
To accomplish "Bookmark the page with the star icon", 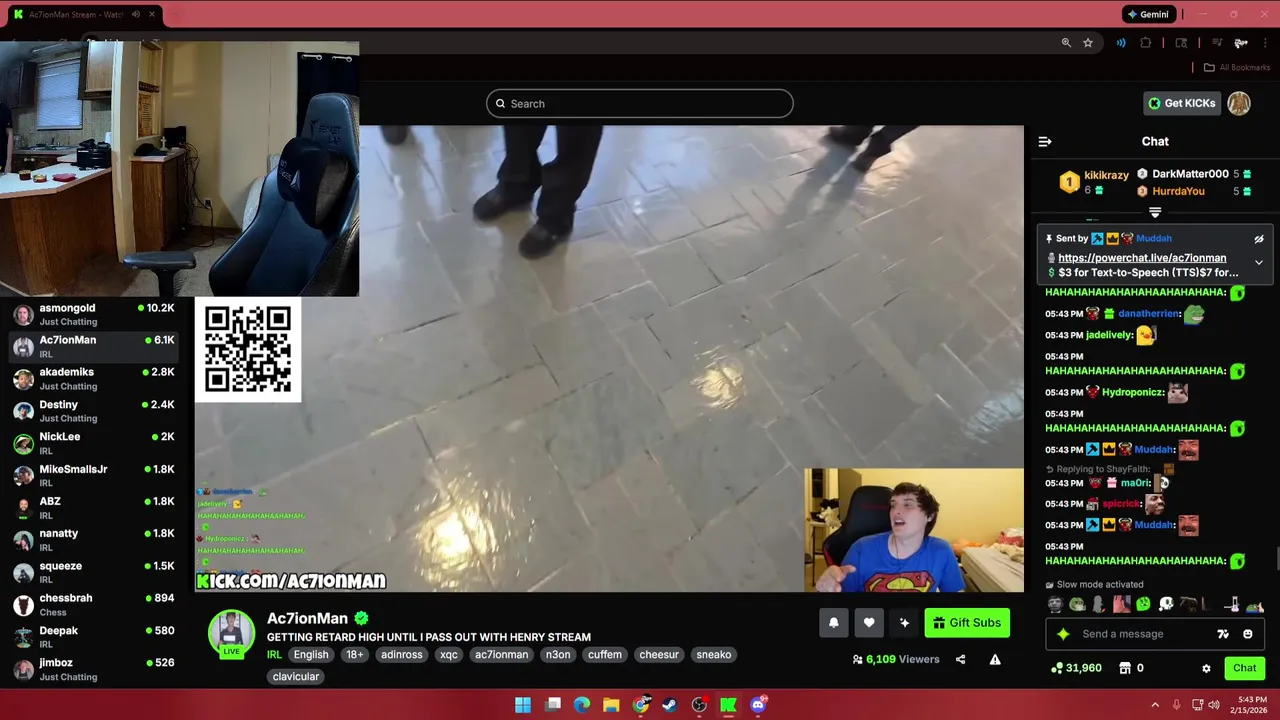I will coord(1088,43).
